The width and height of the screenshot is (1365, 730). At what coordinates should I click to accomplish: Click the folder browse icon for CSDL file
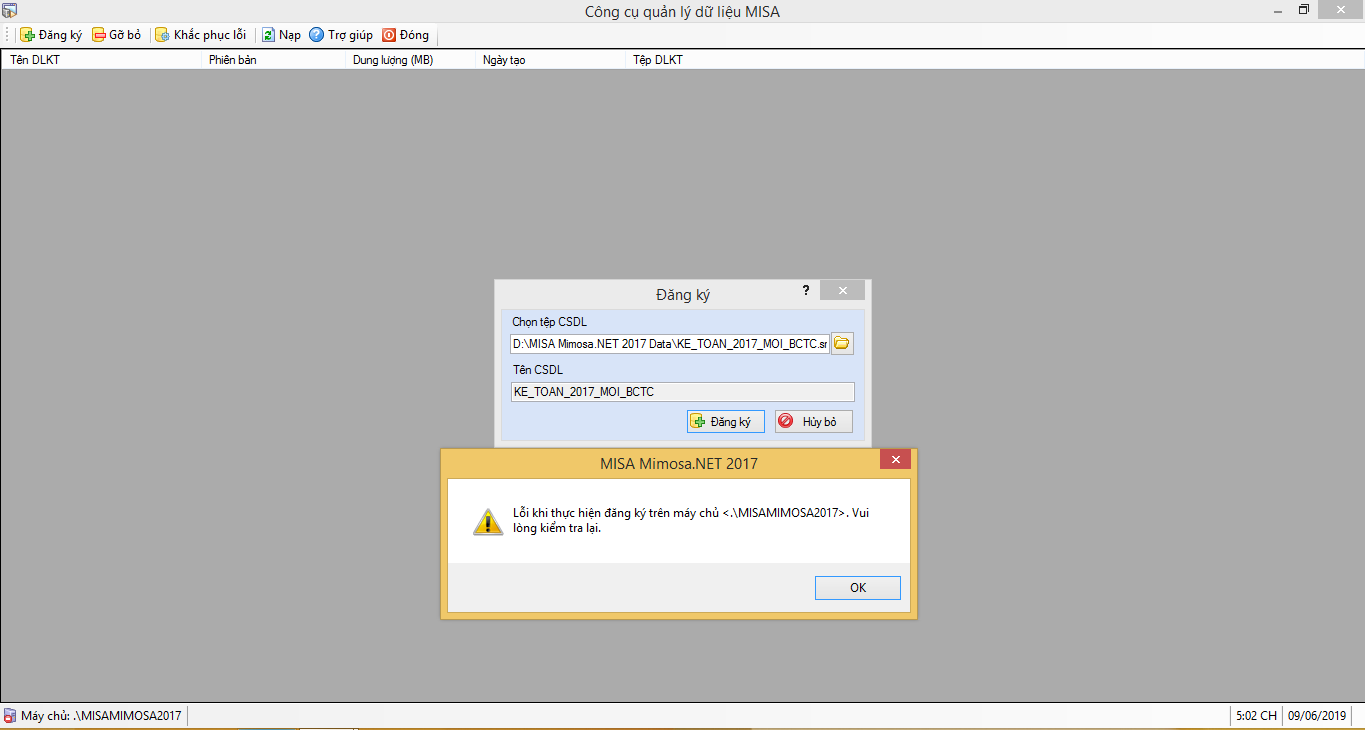[x=842, y=344]
